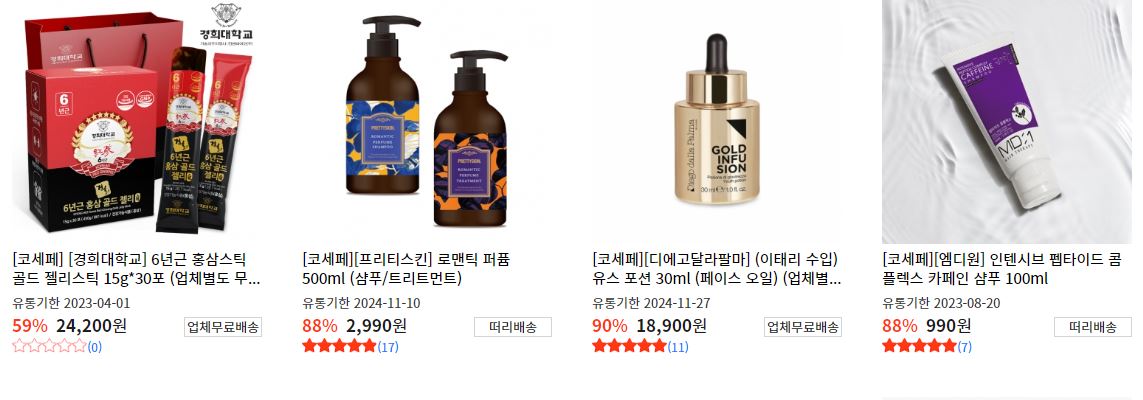Click the five-star rating with (11) reviews
1143x400 pixels.
click(x=640, y=346)
